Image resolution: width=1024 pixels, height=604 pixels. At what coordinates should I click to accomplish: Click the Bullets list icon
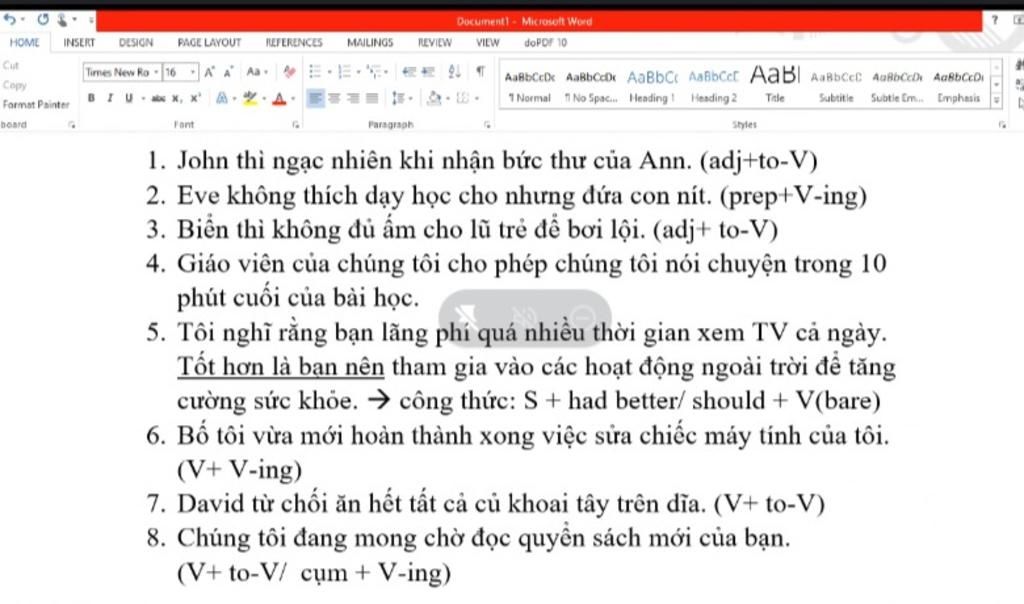point(315,72)
